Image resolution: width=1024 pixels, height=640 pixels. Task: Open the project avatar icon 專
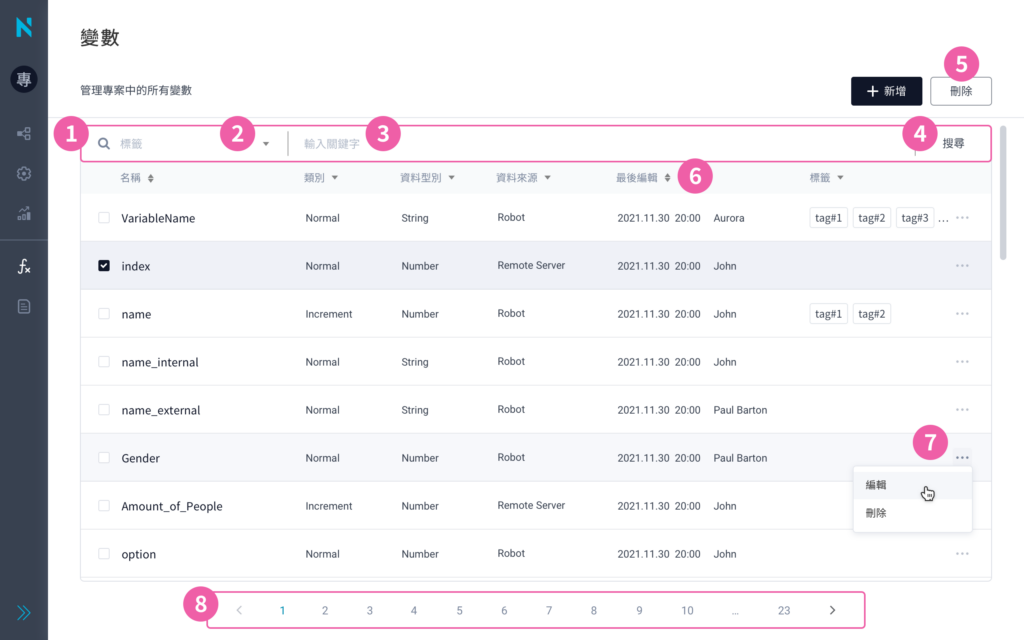click(x=24, y=80)
